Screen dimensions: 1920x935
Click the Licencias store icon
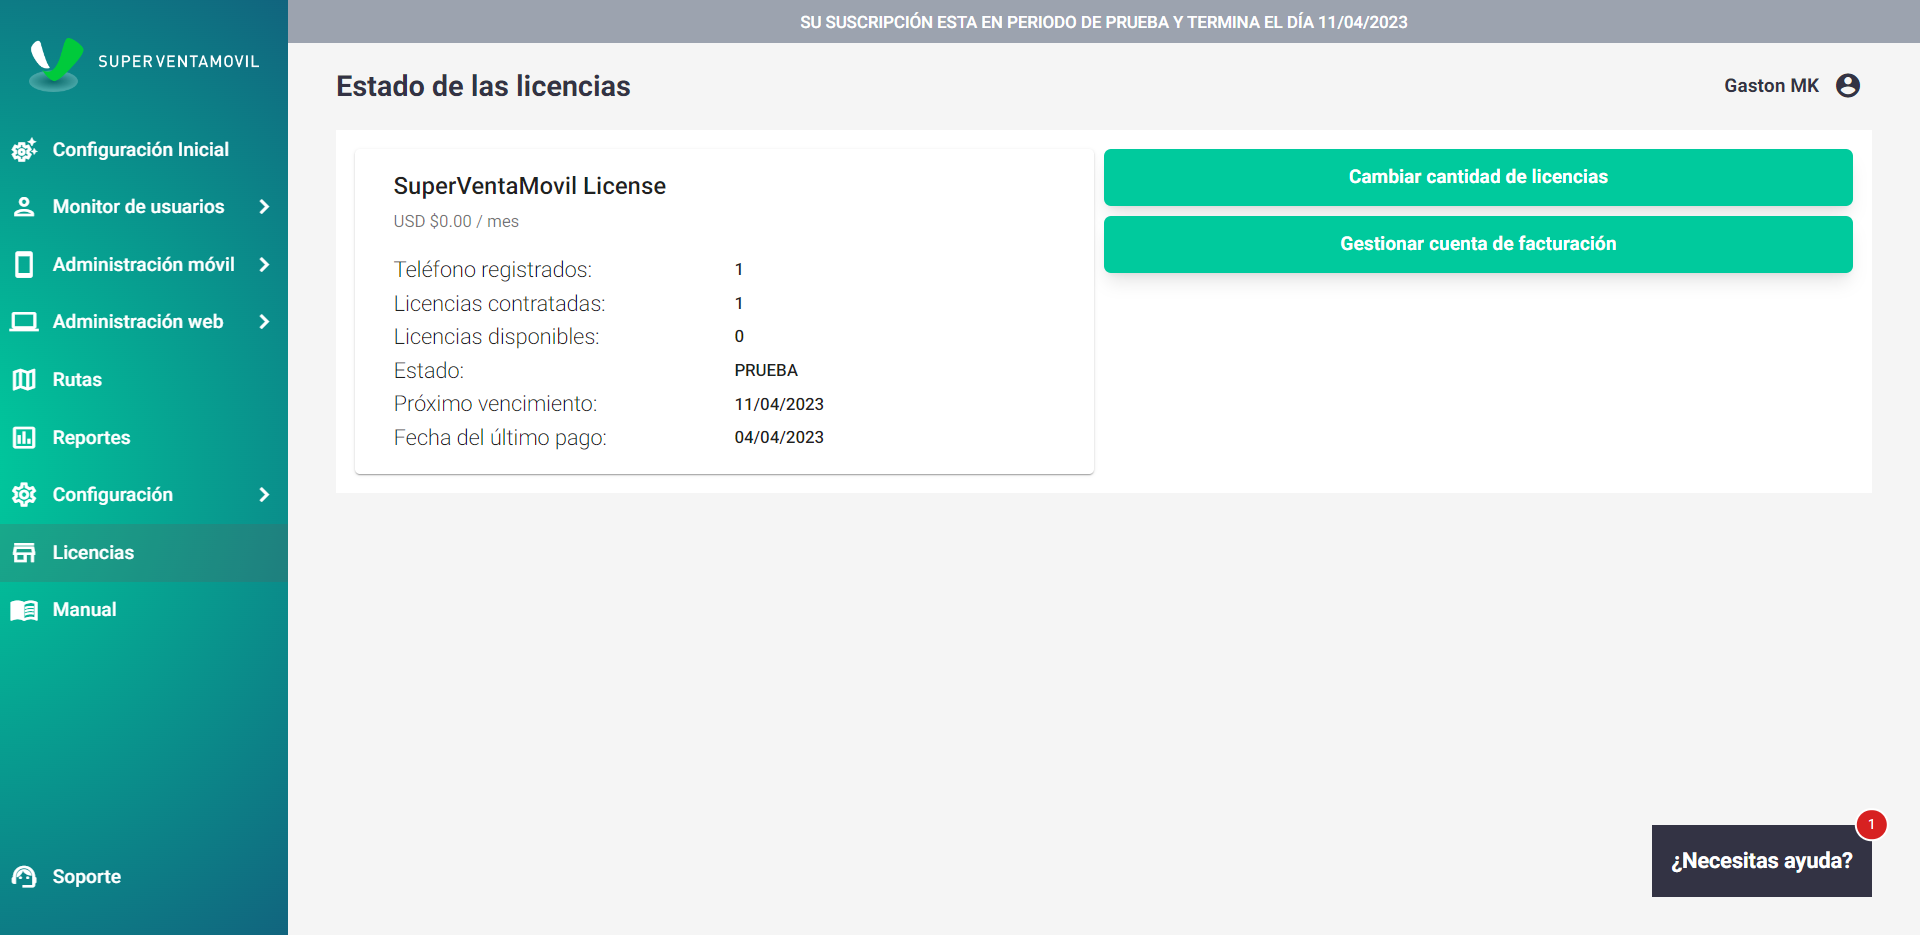click(x=24, y=553)
